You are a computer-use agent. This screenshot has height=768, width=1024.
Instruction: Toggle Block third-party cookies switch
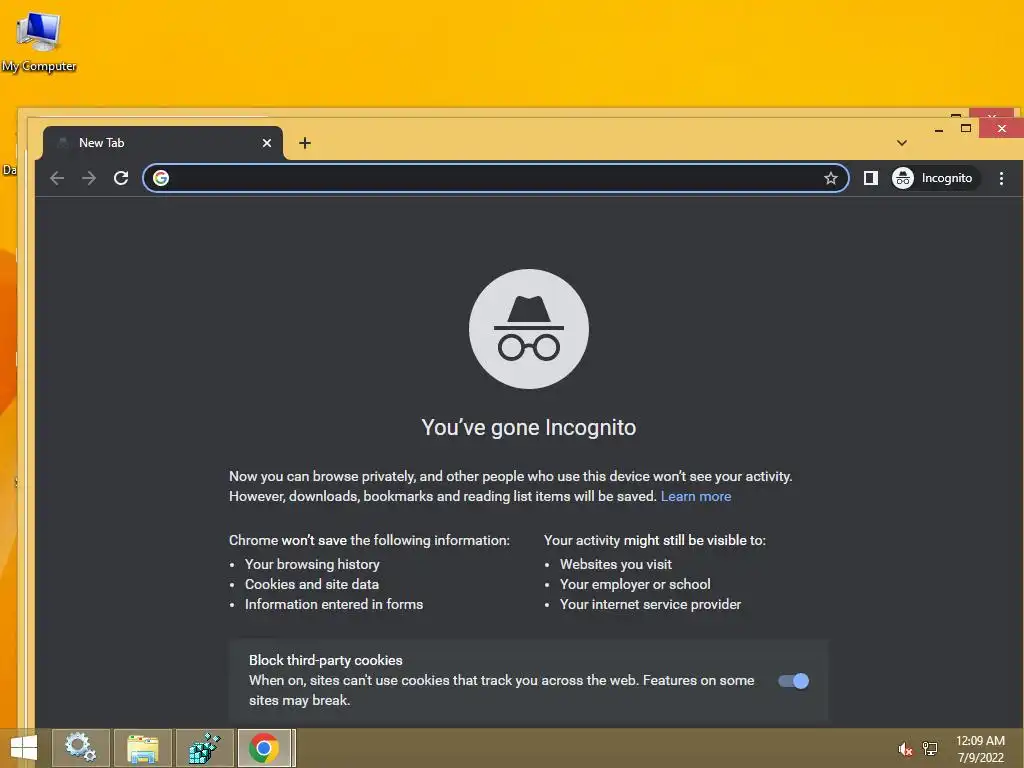(x=793, y=681)
